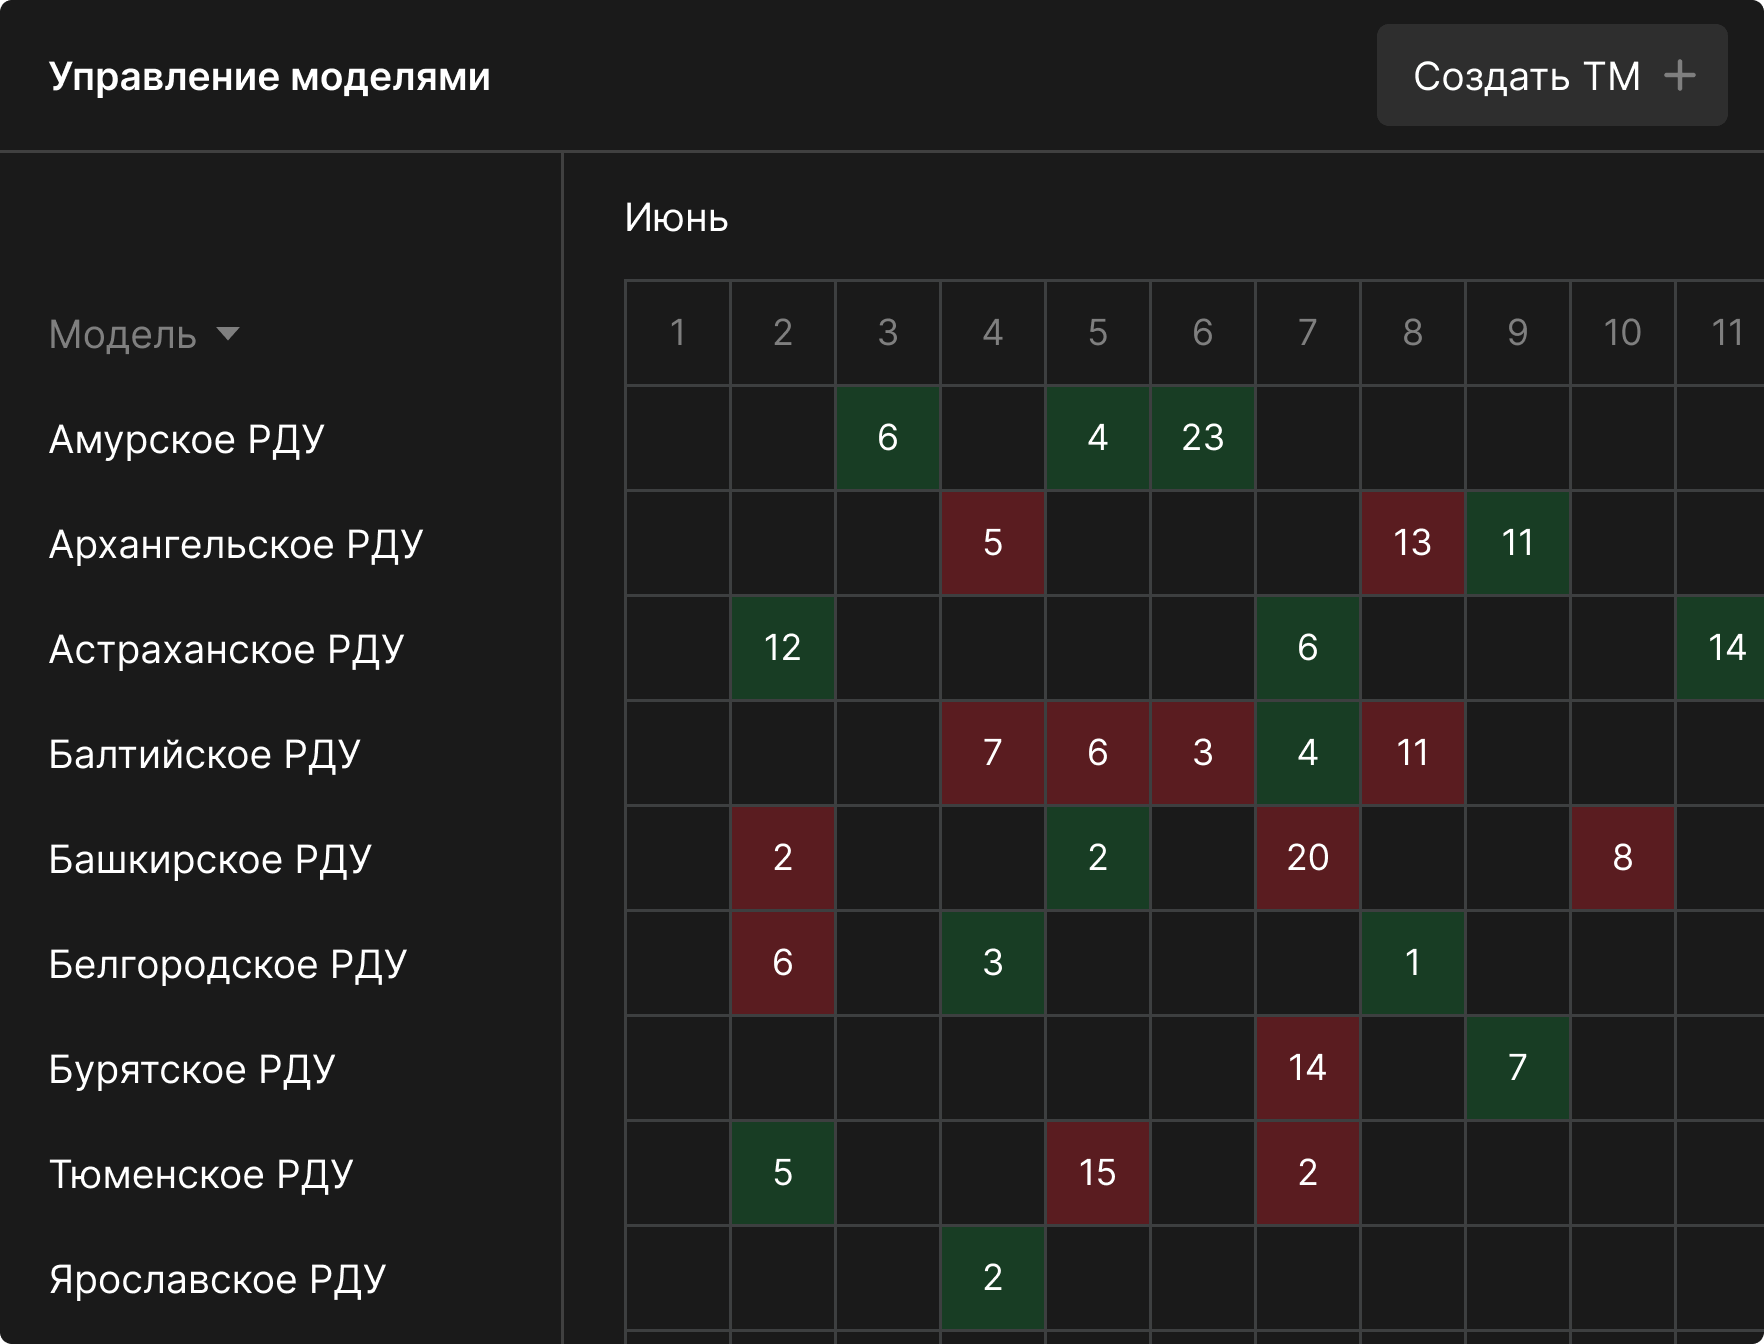1764x1344 pixels.
Task: Click the Июнь month heading
Action: (677, 218)
